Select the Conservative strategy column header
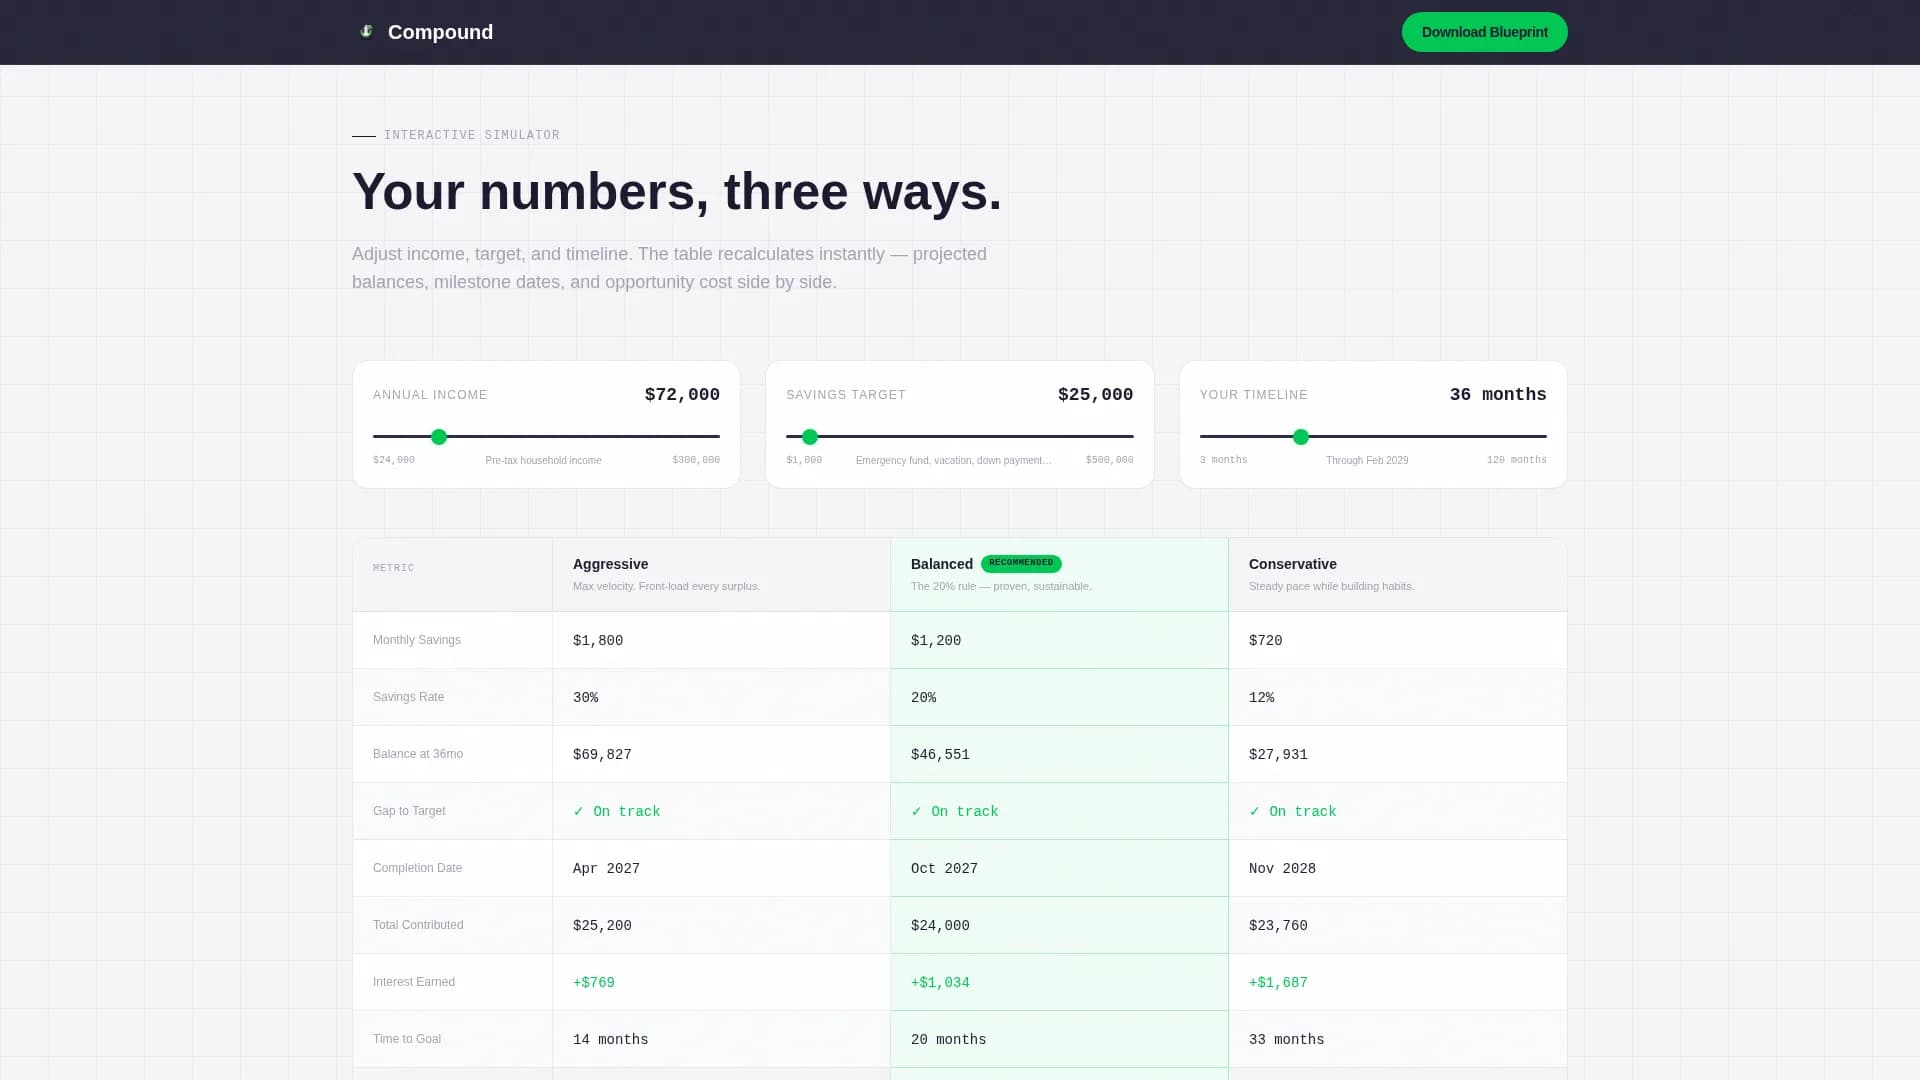Viewport: 1920px width, 1080px height. (x=1292, y=563)
